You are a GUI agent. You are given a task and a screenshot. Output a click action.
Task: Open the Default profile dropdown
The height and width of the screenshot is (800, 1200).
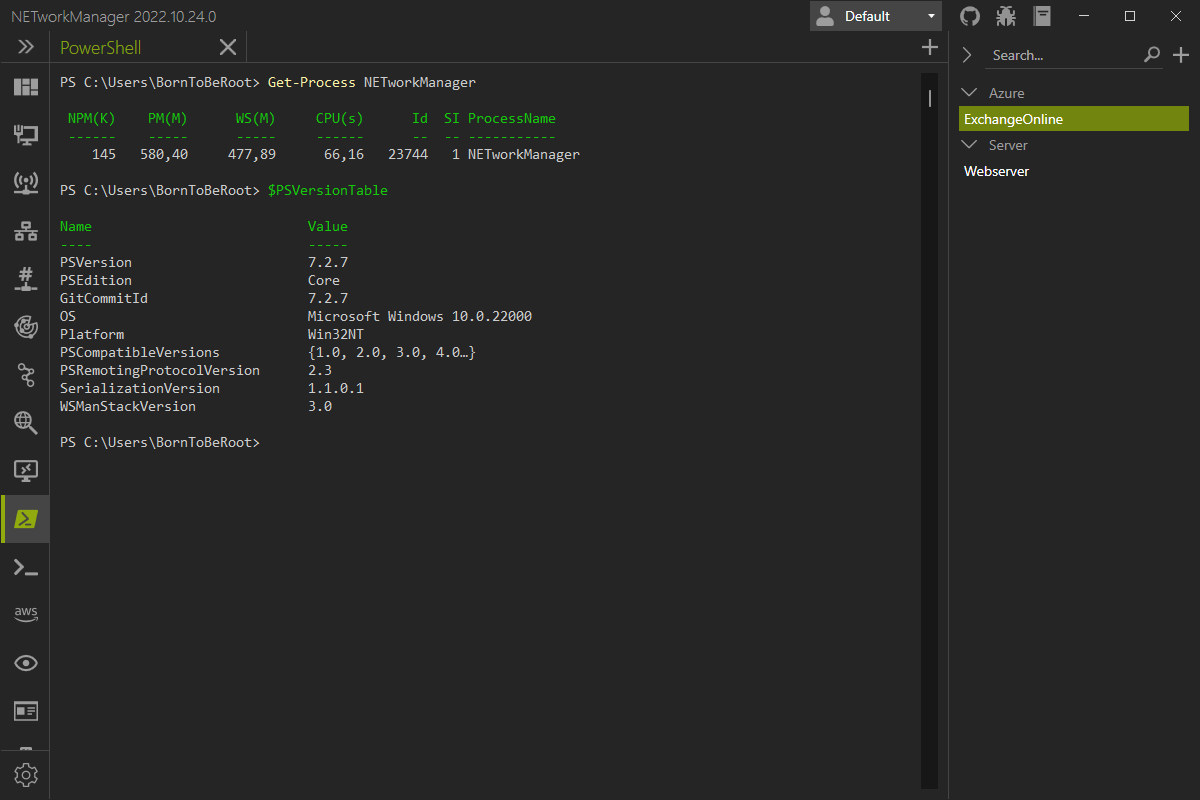point(876,16)
